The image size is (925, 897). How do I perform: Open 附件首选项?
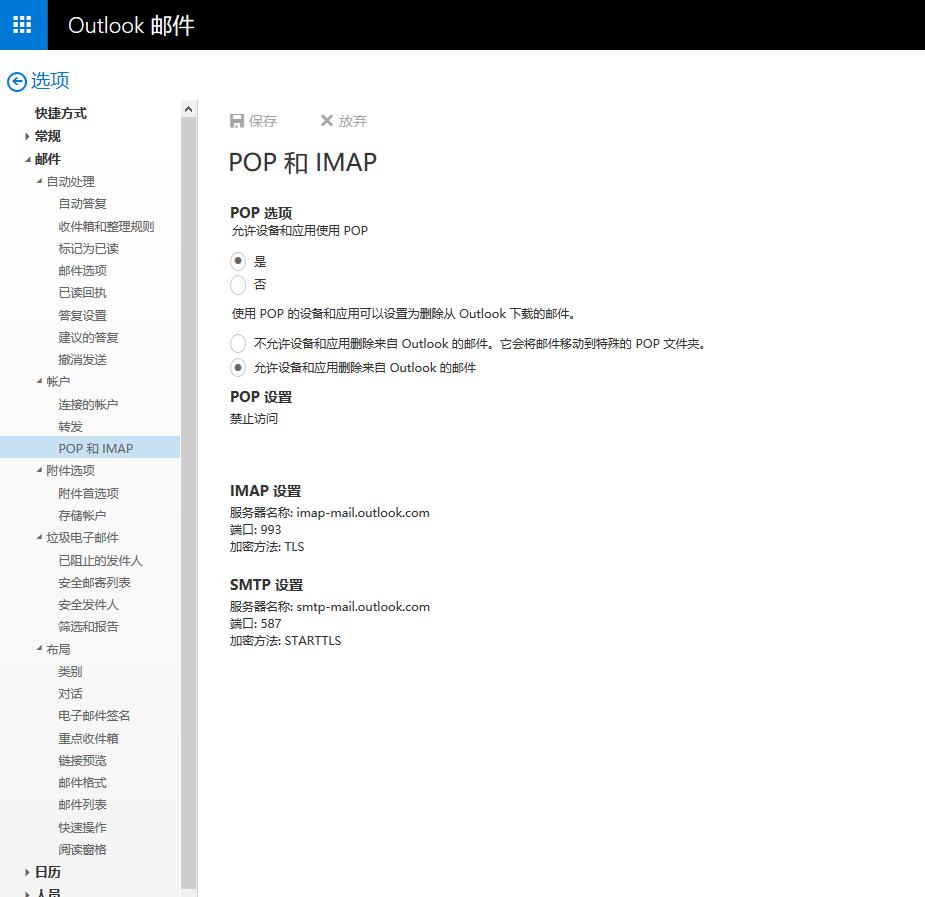click(x=88, y=493)
